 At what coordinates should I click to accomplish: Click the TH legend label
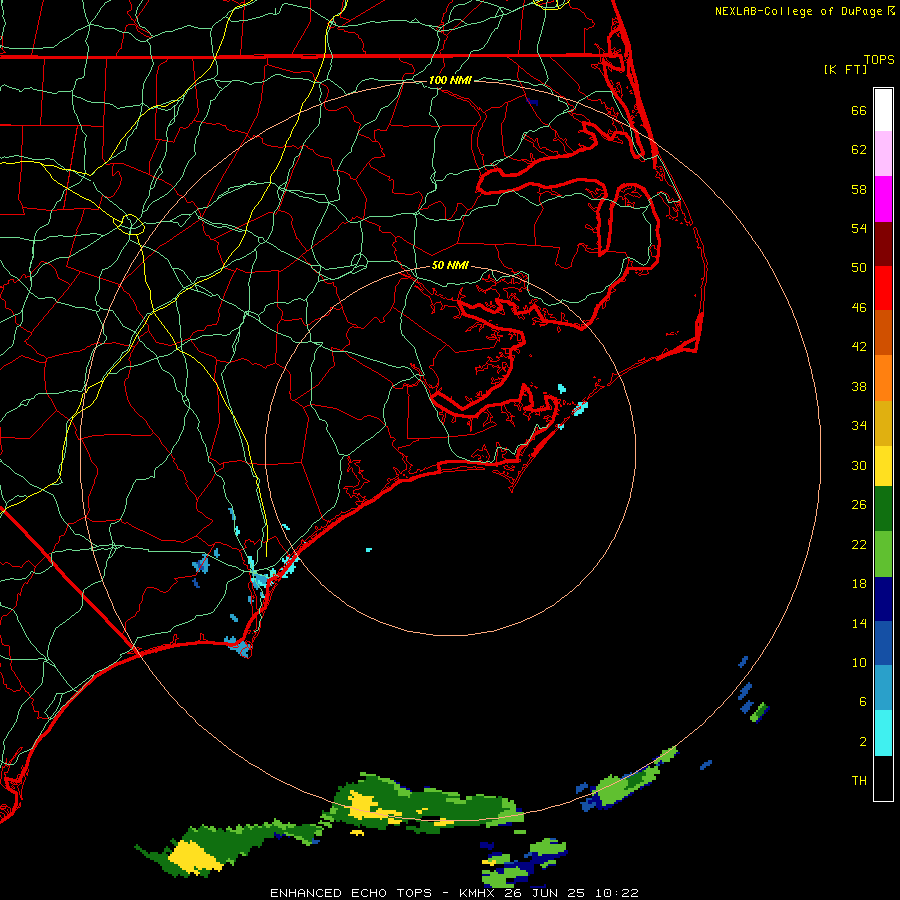click(859, 781)
